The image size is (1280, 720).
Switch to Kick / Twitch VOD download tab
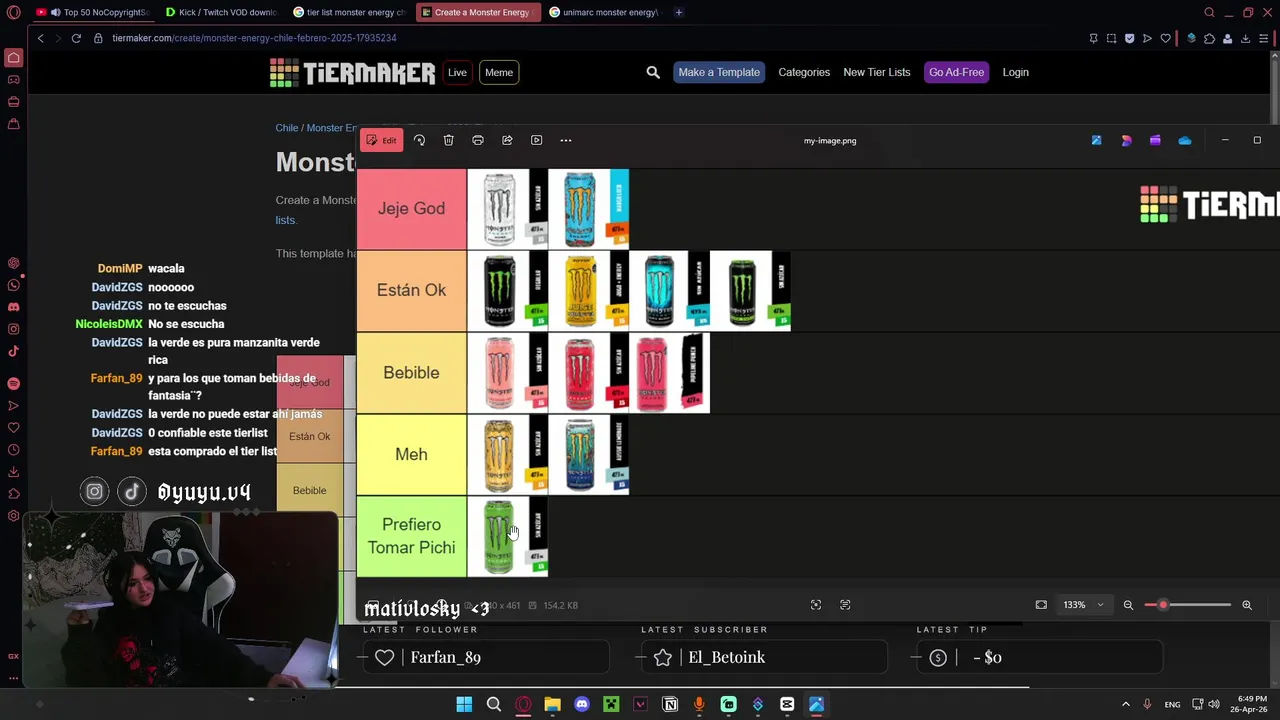221,12
